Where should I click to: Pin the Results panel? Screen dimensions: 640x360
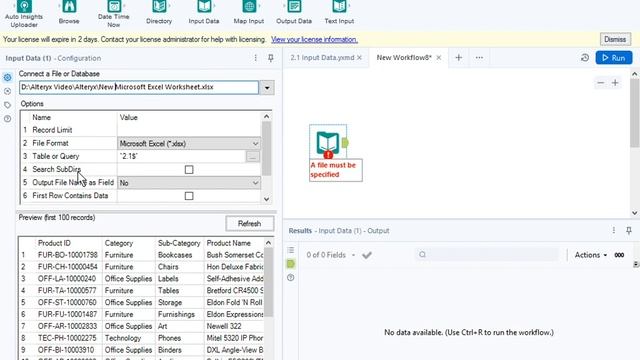[629, 231]
